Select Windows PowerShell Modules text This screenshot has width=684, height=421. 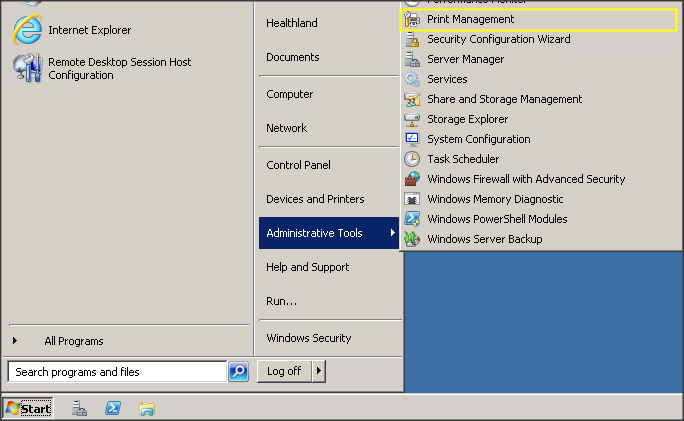click(497, 219)
